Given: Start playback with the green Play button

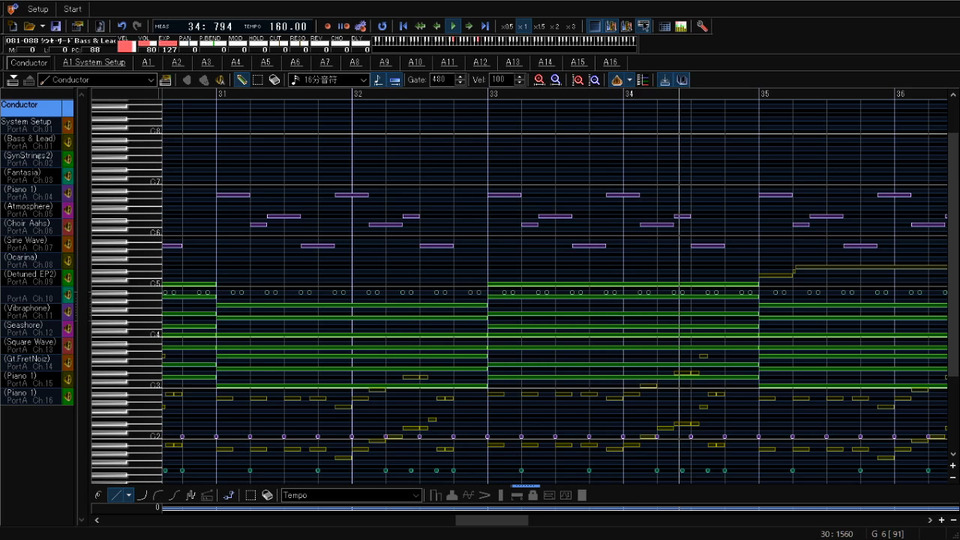Looking at the screenshot, I should click(453, 26).
